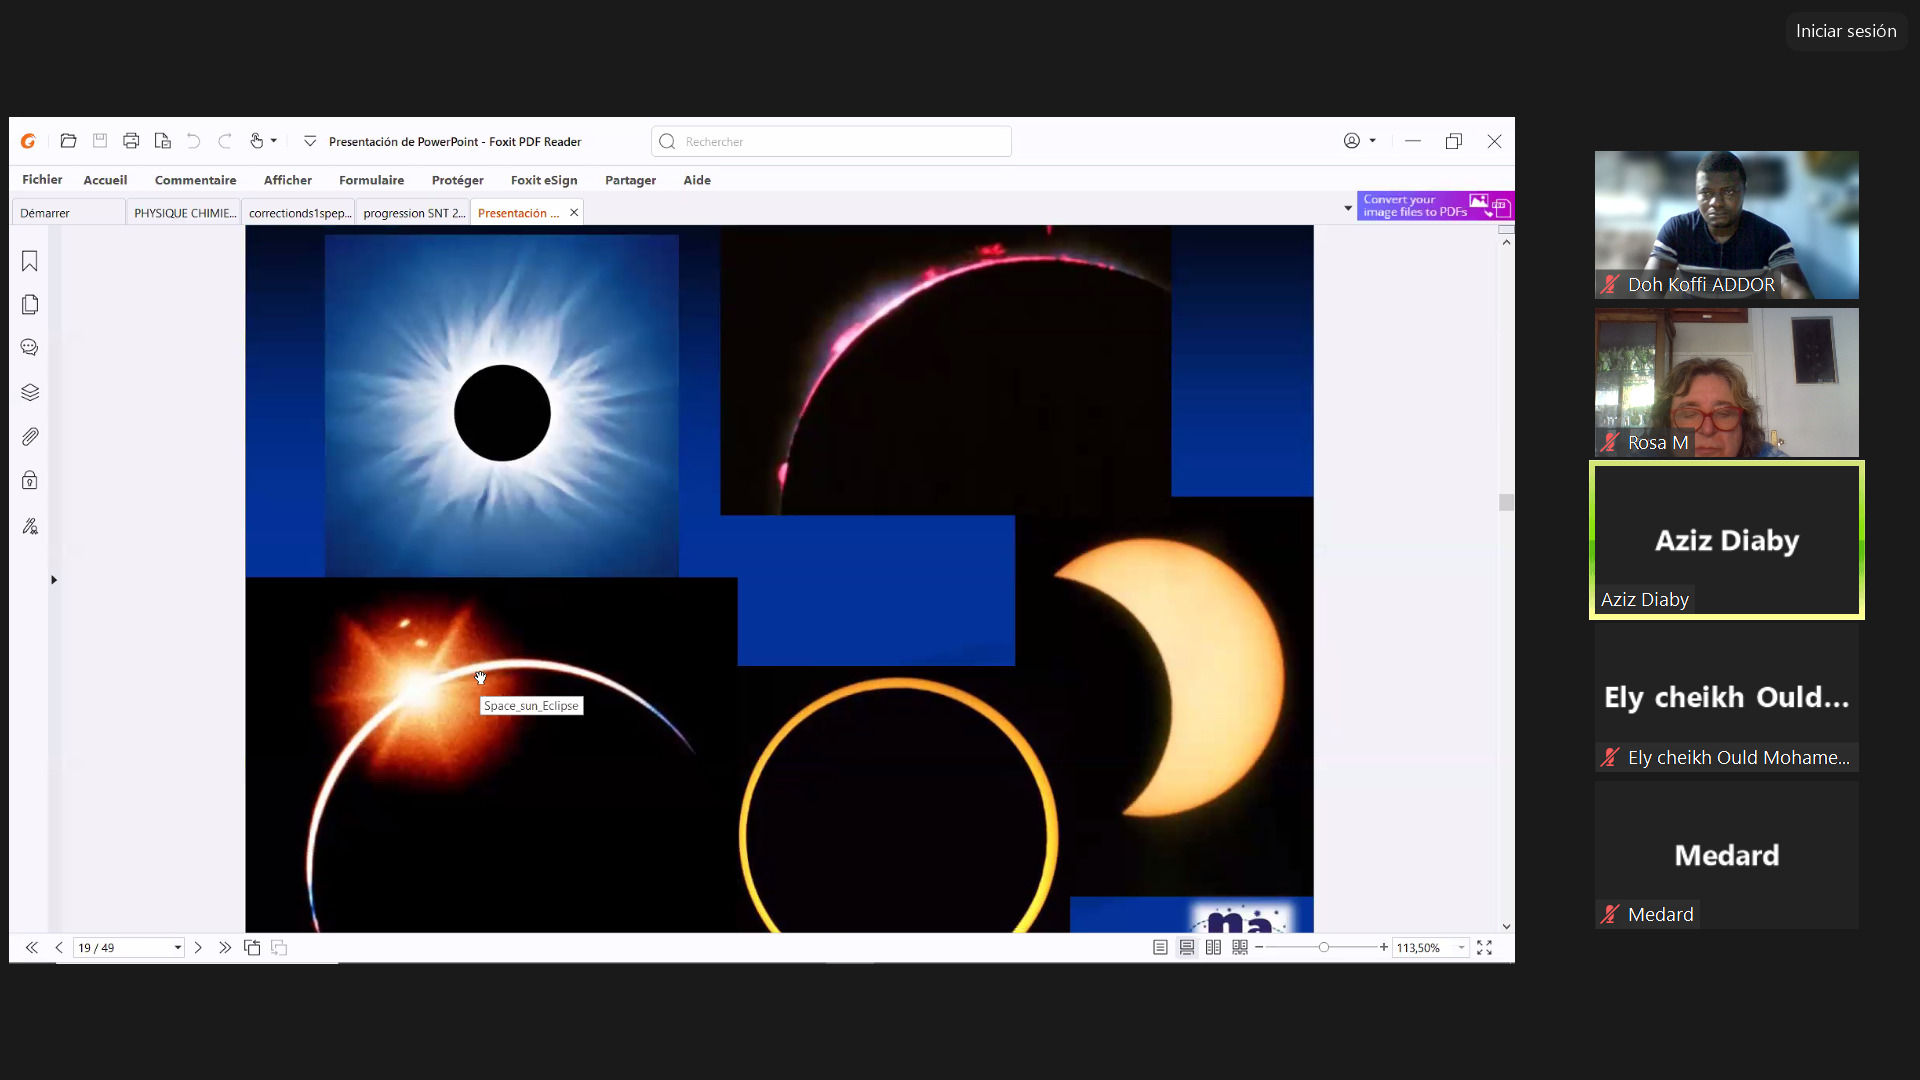This screenshot has width=1920, height=1080.
Task: Click the zoom out minus button
Action: pyautogui.click(x=1259, y=947)
